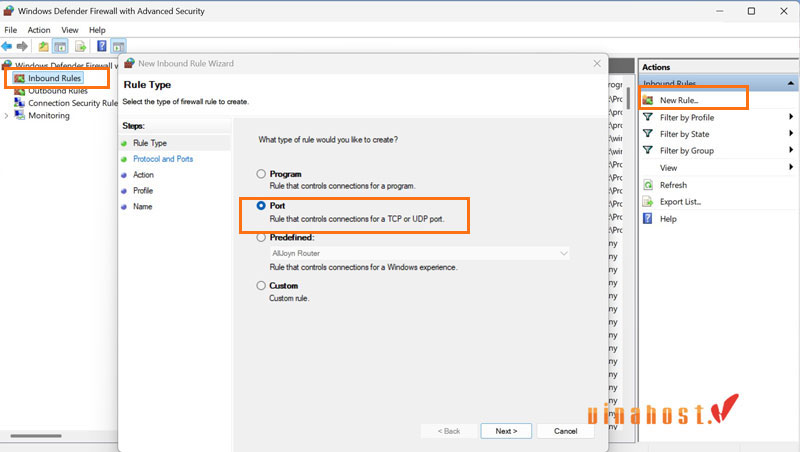Expand the Filter by Profile submenu arrow
This screenshot has width=800, height=452.
pos(790,117)
